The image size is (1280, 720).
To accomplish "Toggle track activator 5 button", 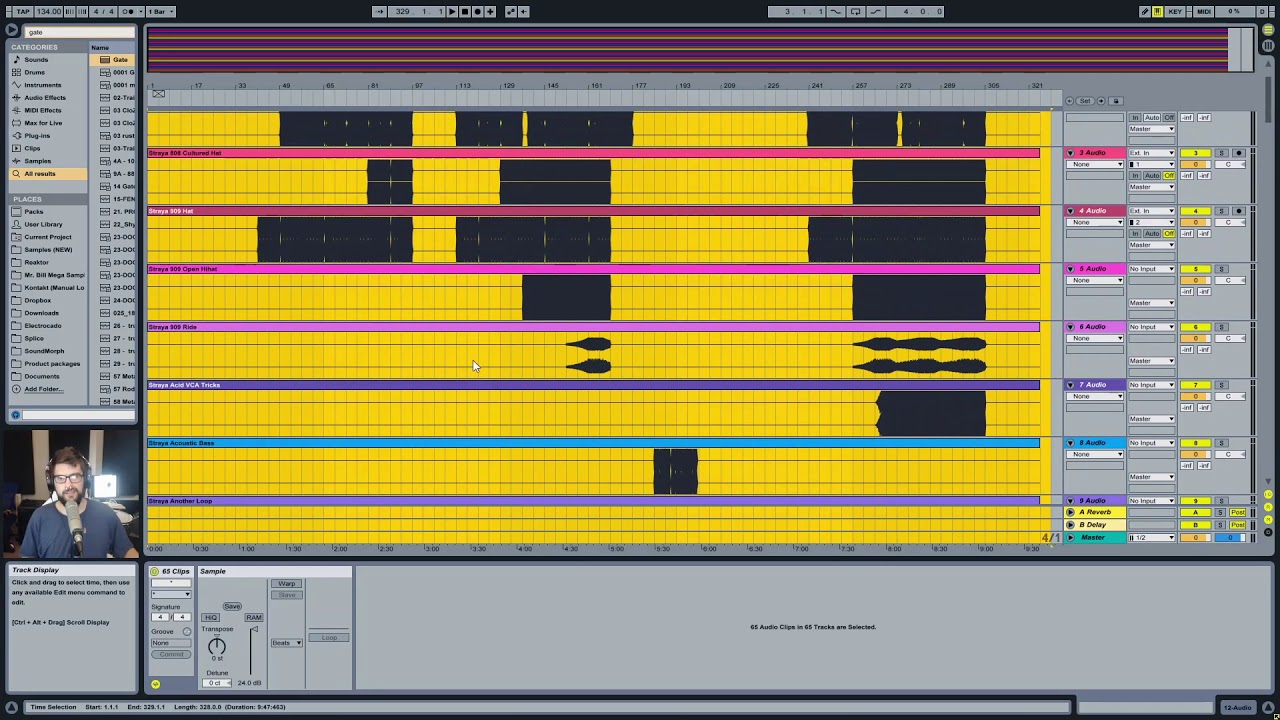I will 1195,269.
